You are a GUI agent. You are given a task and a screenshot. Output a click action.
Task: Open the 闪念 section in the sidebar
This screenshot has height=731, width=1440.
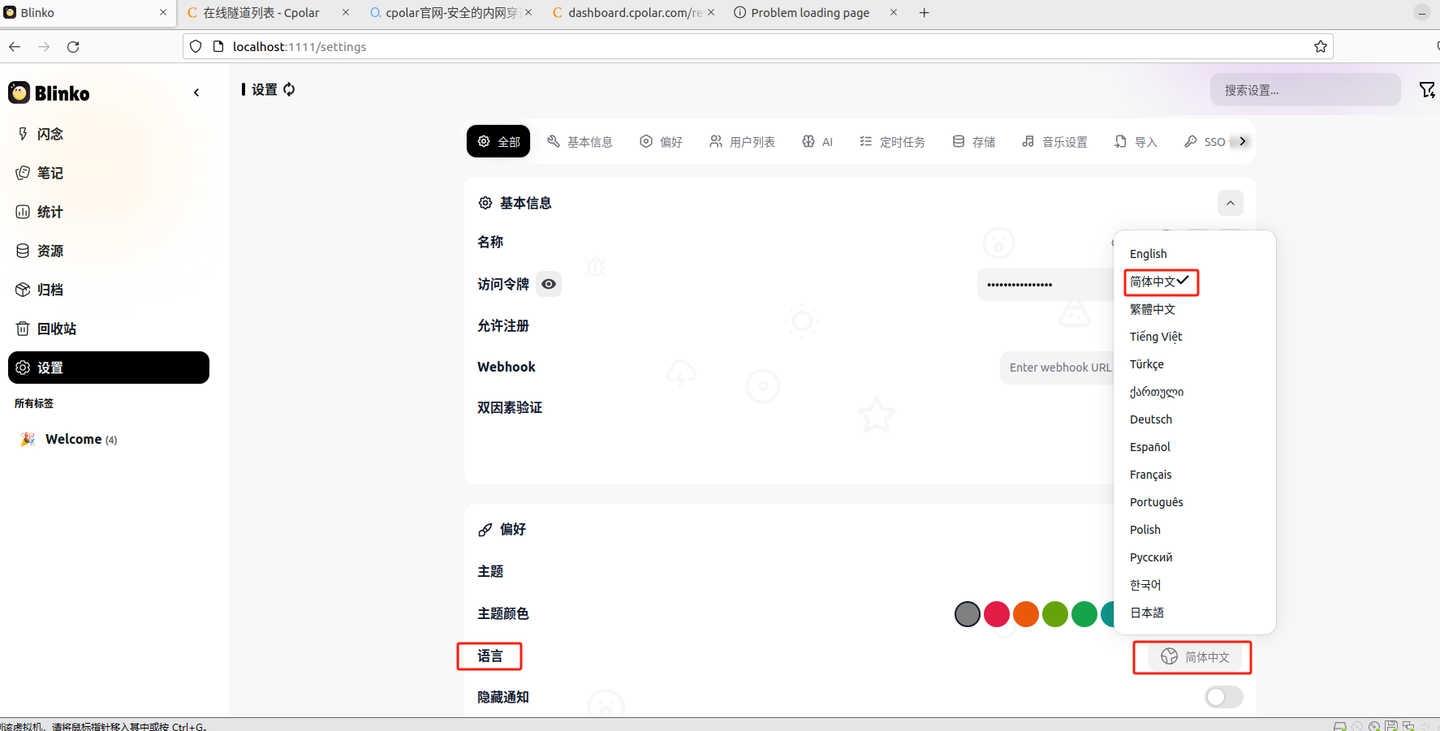[50, 133]
